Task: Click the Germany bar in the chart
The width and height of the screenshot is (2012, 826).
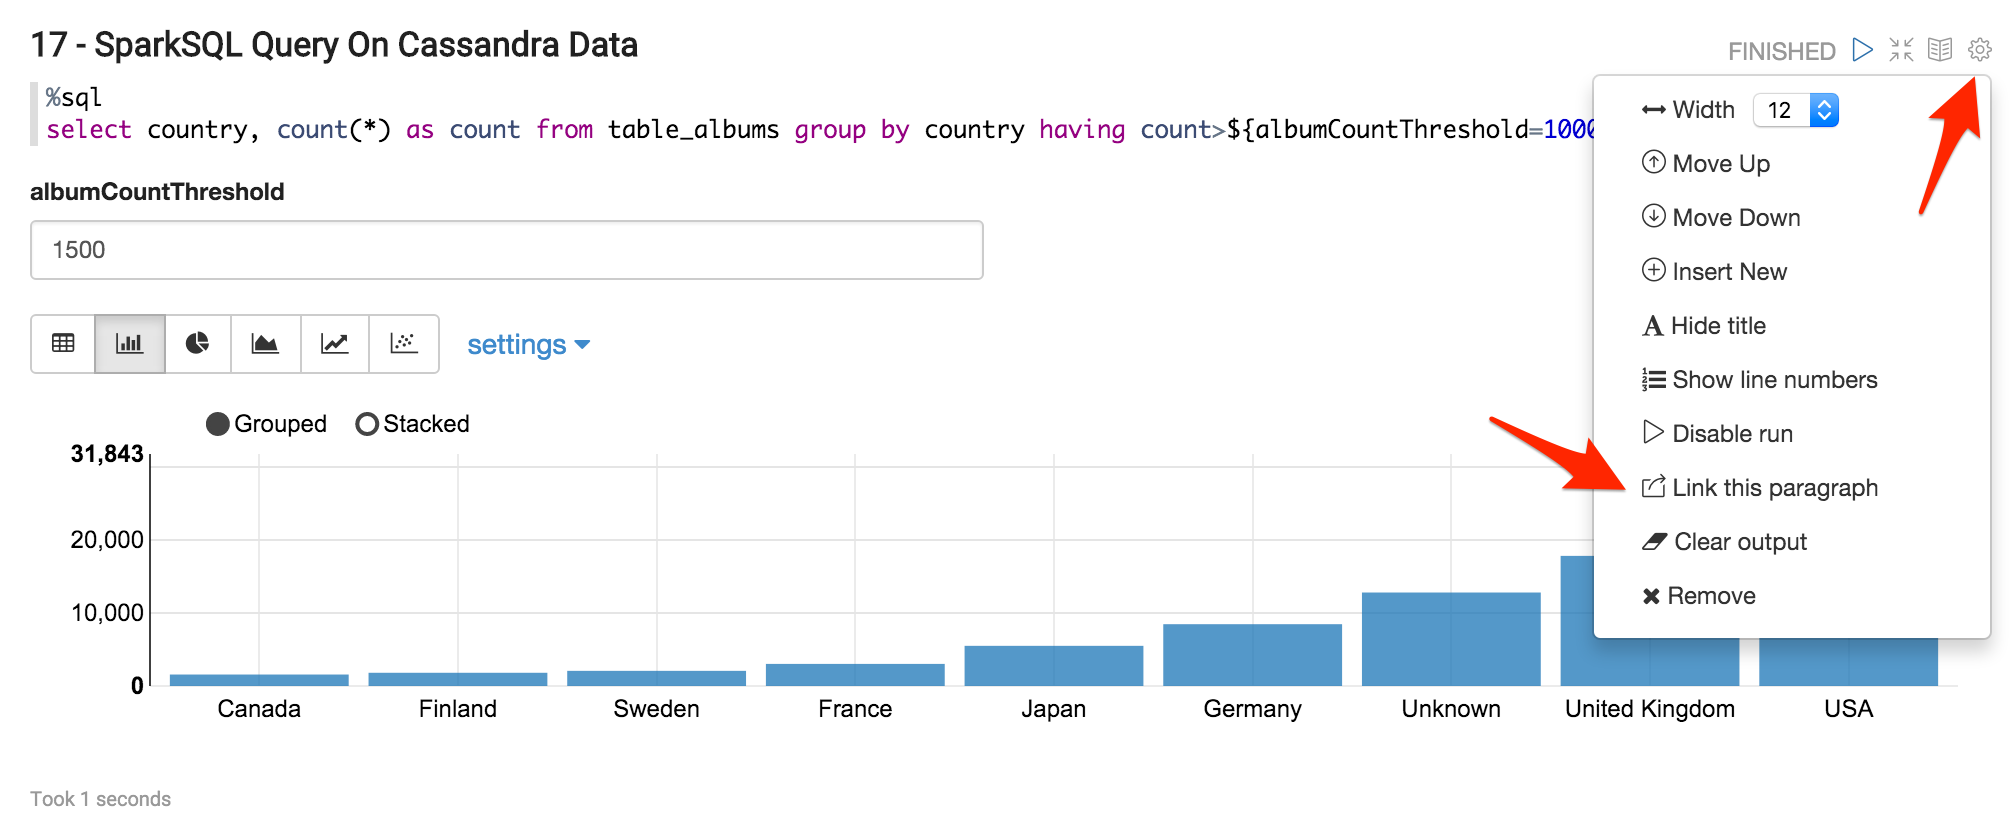Action: click(x=1252, y=655)
